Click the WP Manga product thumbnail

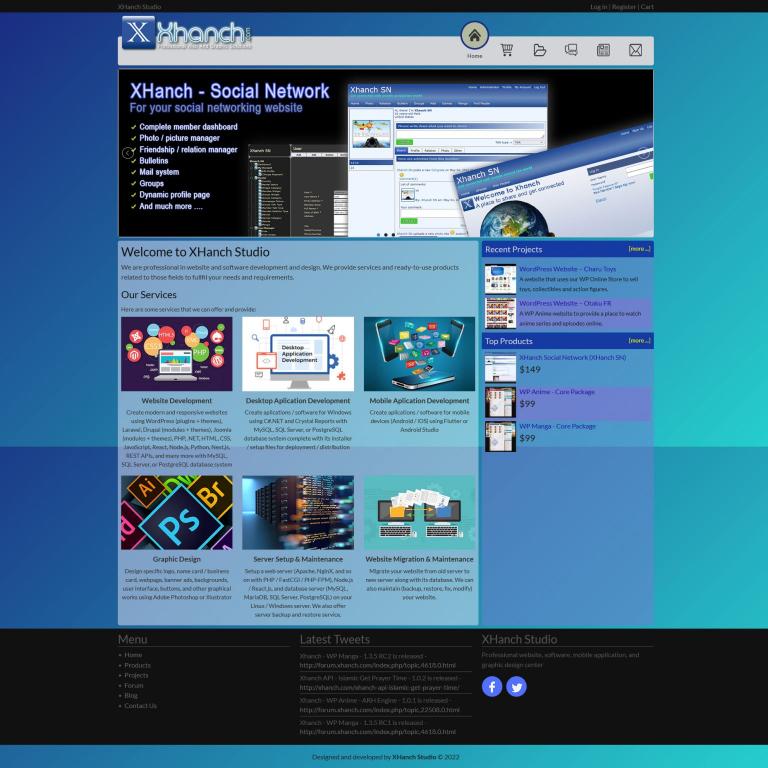[x=500, y=436]
